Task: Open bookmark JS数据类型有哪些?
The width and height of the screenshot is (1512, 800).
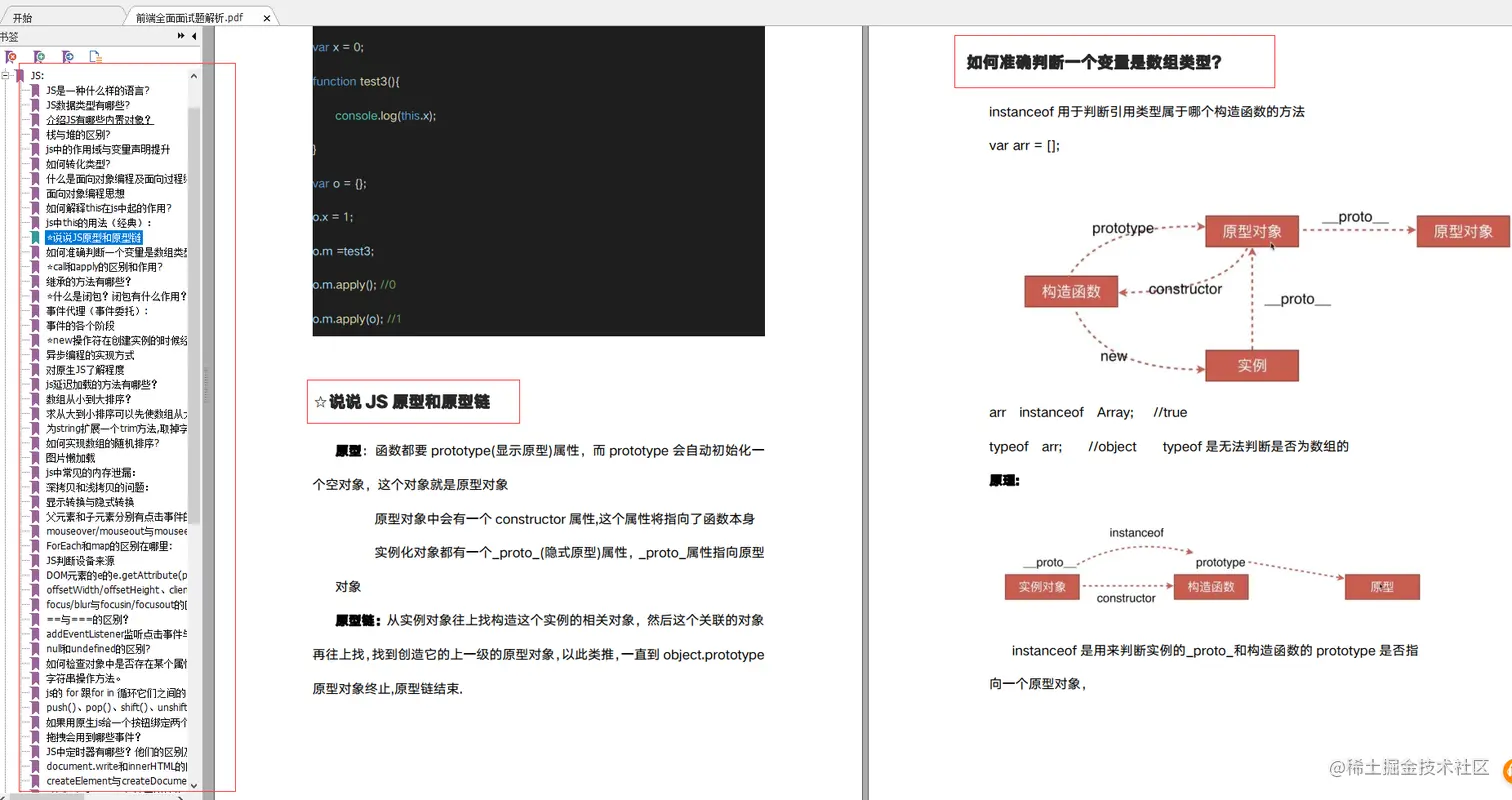Action: (87, 105)
